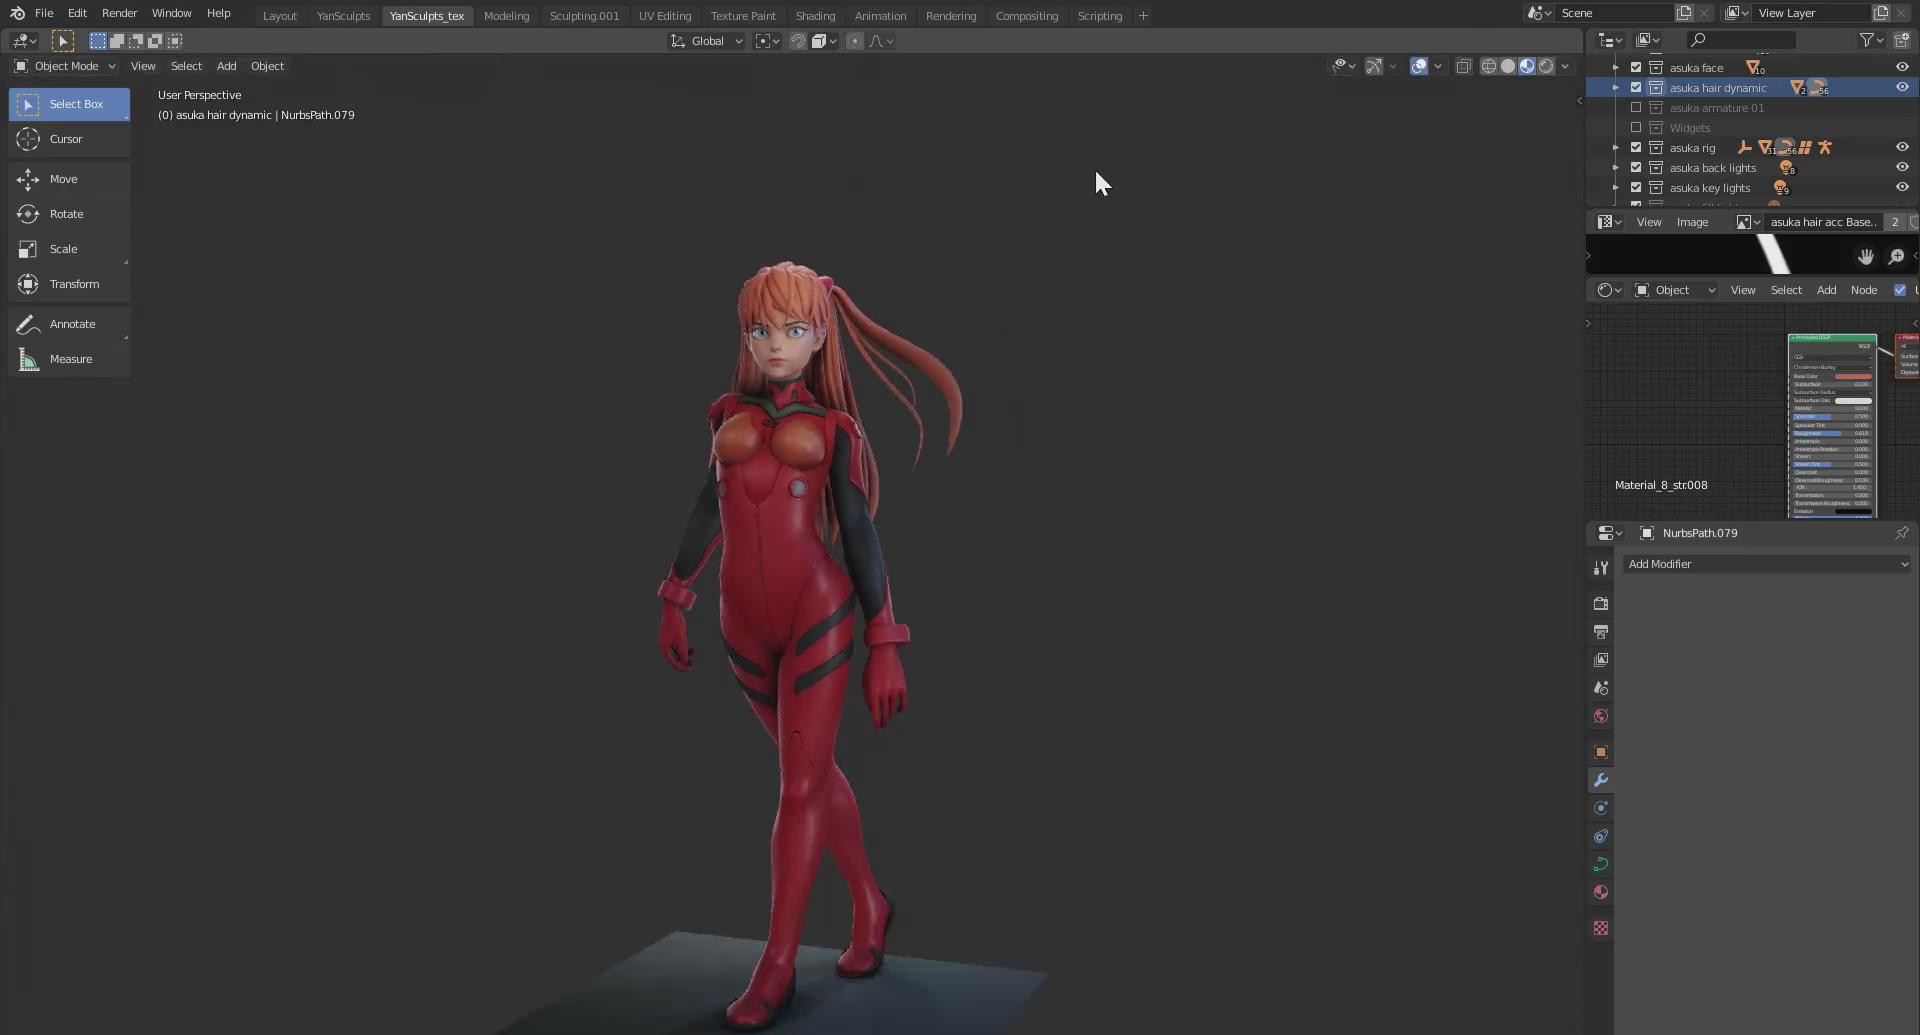
Task: Enable the Widgets collection checkbox
Action: pyautogui.click(x=1636, y=128)
